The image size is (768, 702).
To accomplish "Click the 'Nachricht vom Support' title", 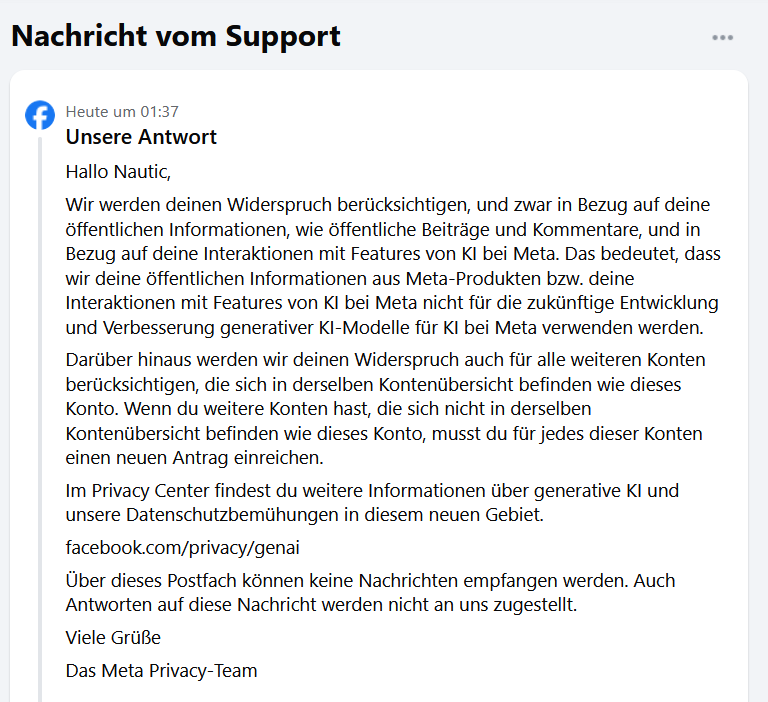I will (175, 36).
